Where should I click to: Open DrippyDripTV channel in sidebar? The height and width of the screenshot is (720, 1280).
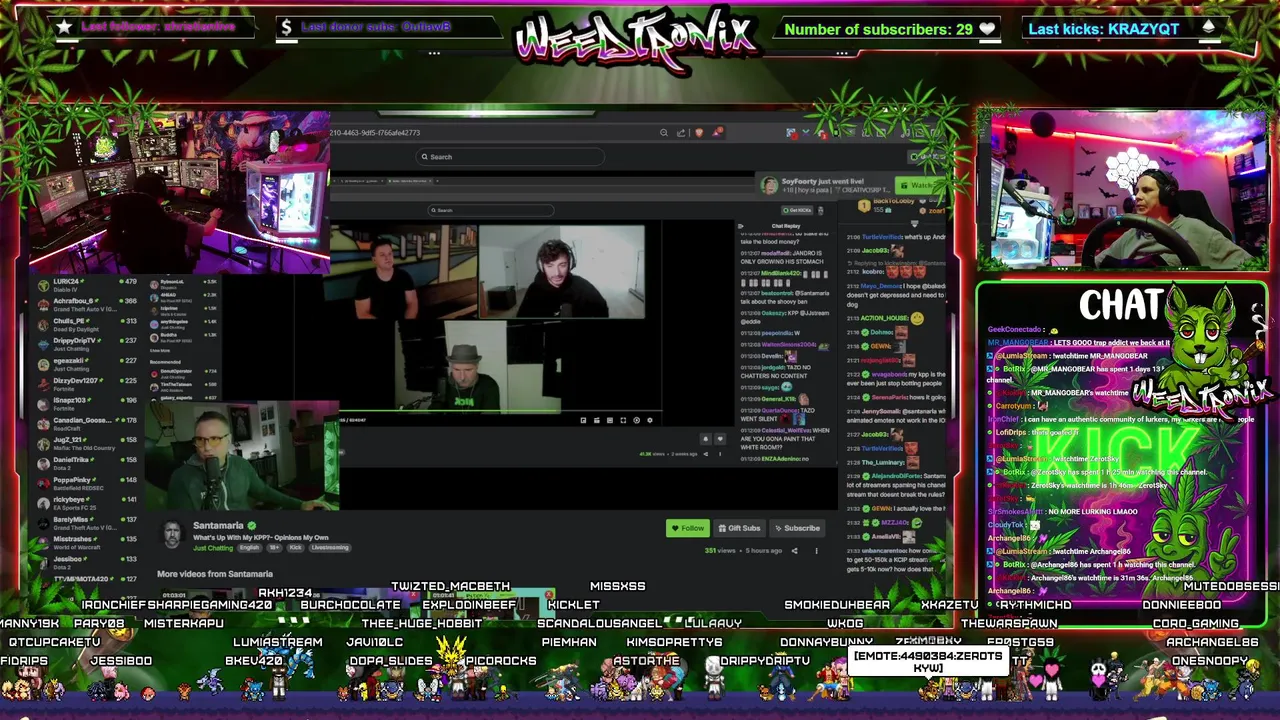(x=87, y=344)
